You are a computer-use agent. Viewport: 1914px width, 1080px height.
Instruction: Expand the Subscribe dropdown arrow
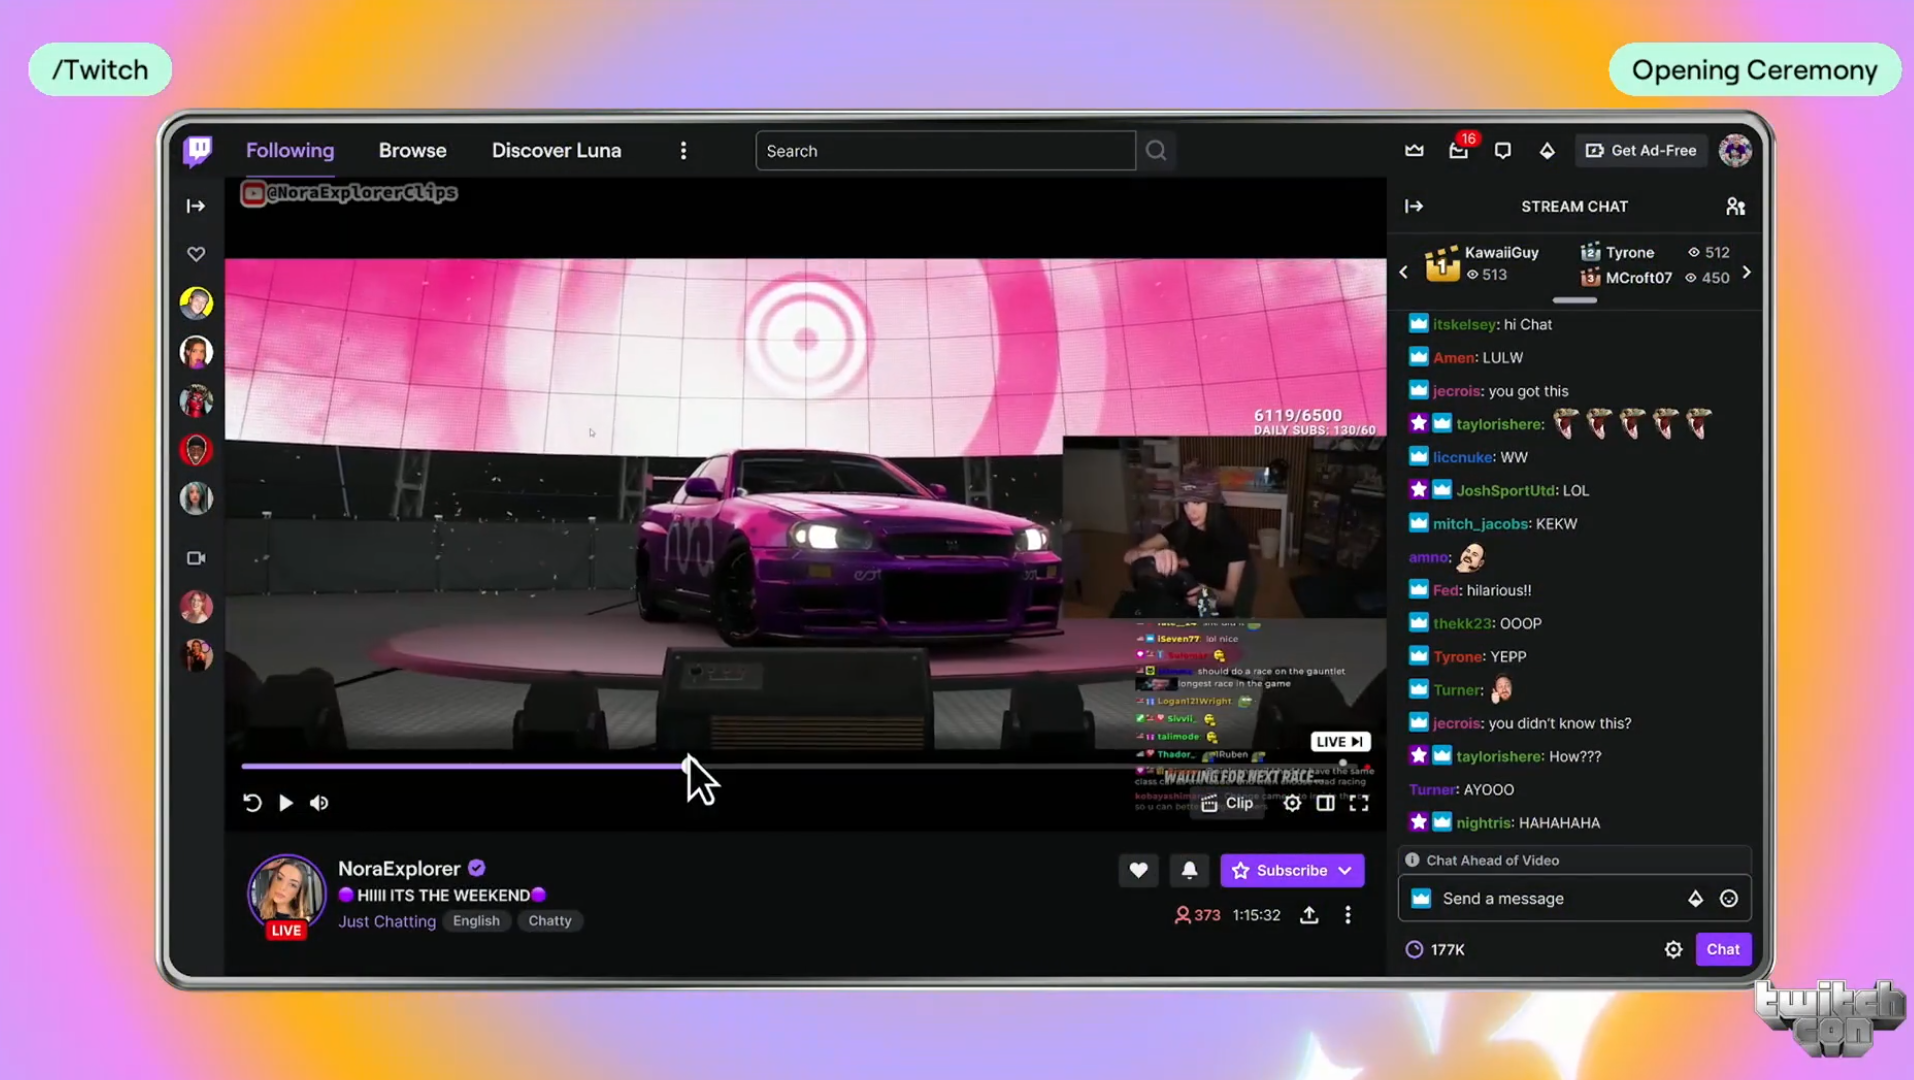[1346, 870]
